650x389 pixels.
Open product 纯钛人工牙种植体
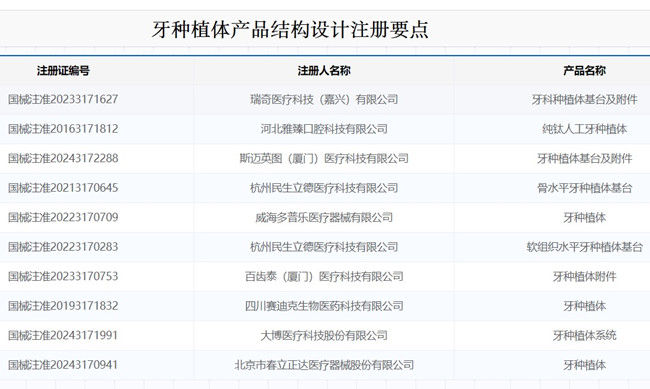584,129
